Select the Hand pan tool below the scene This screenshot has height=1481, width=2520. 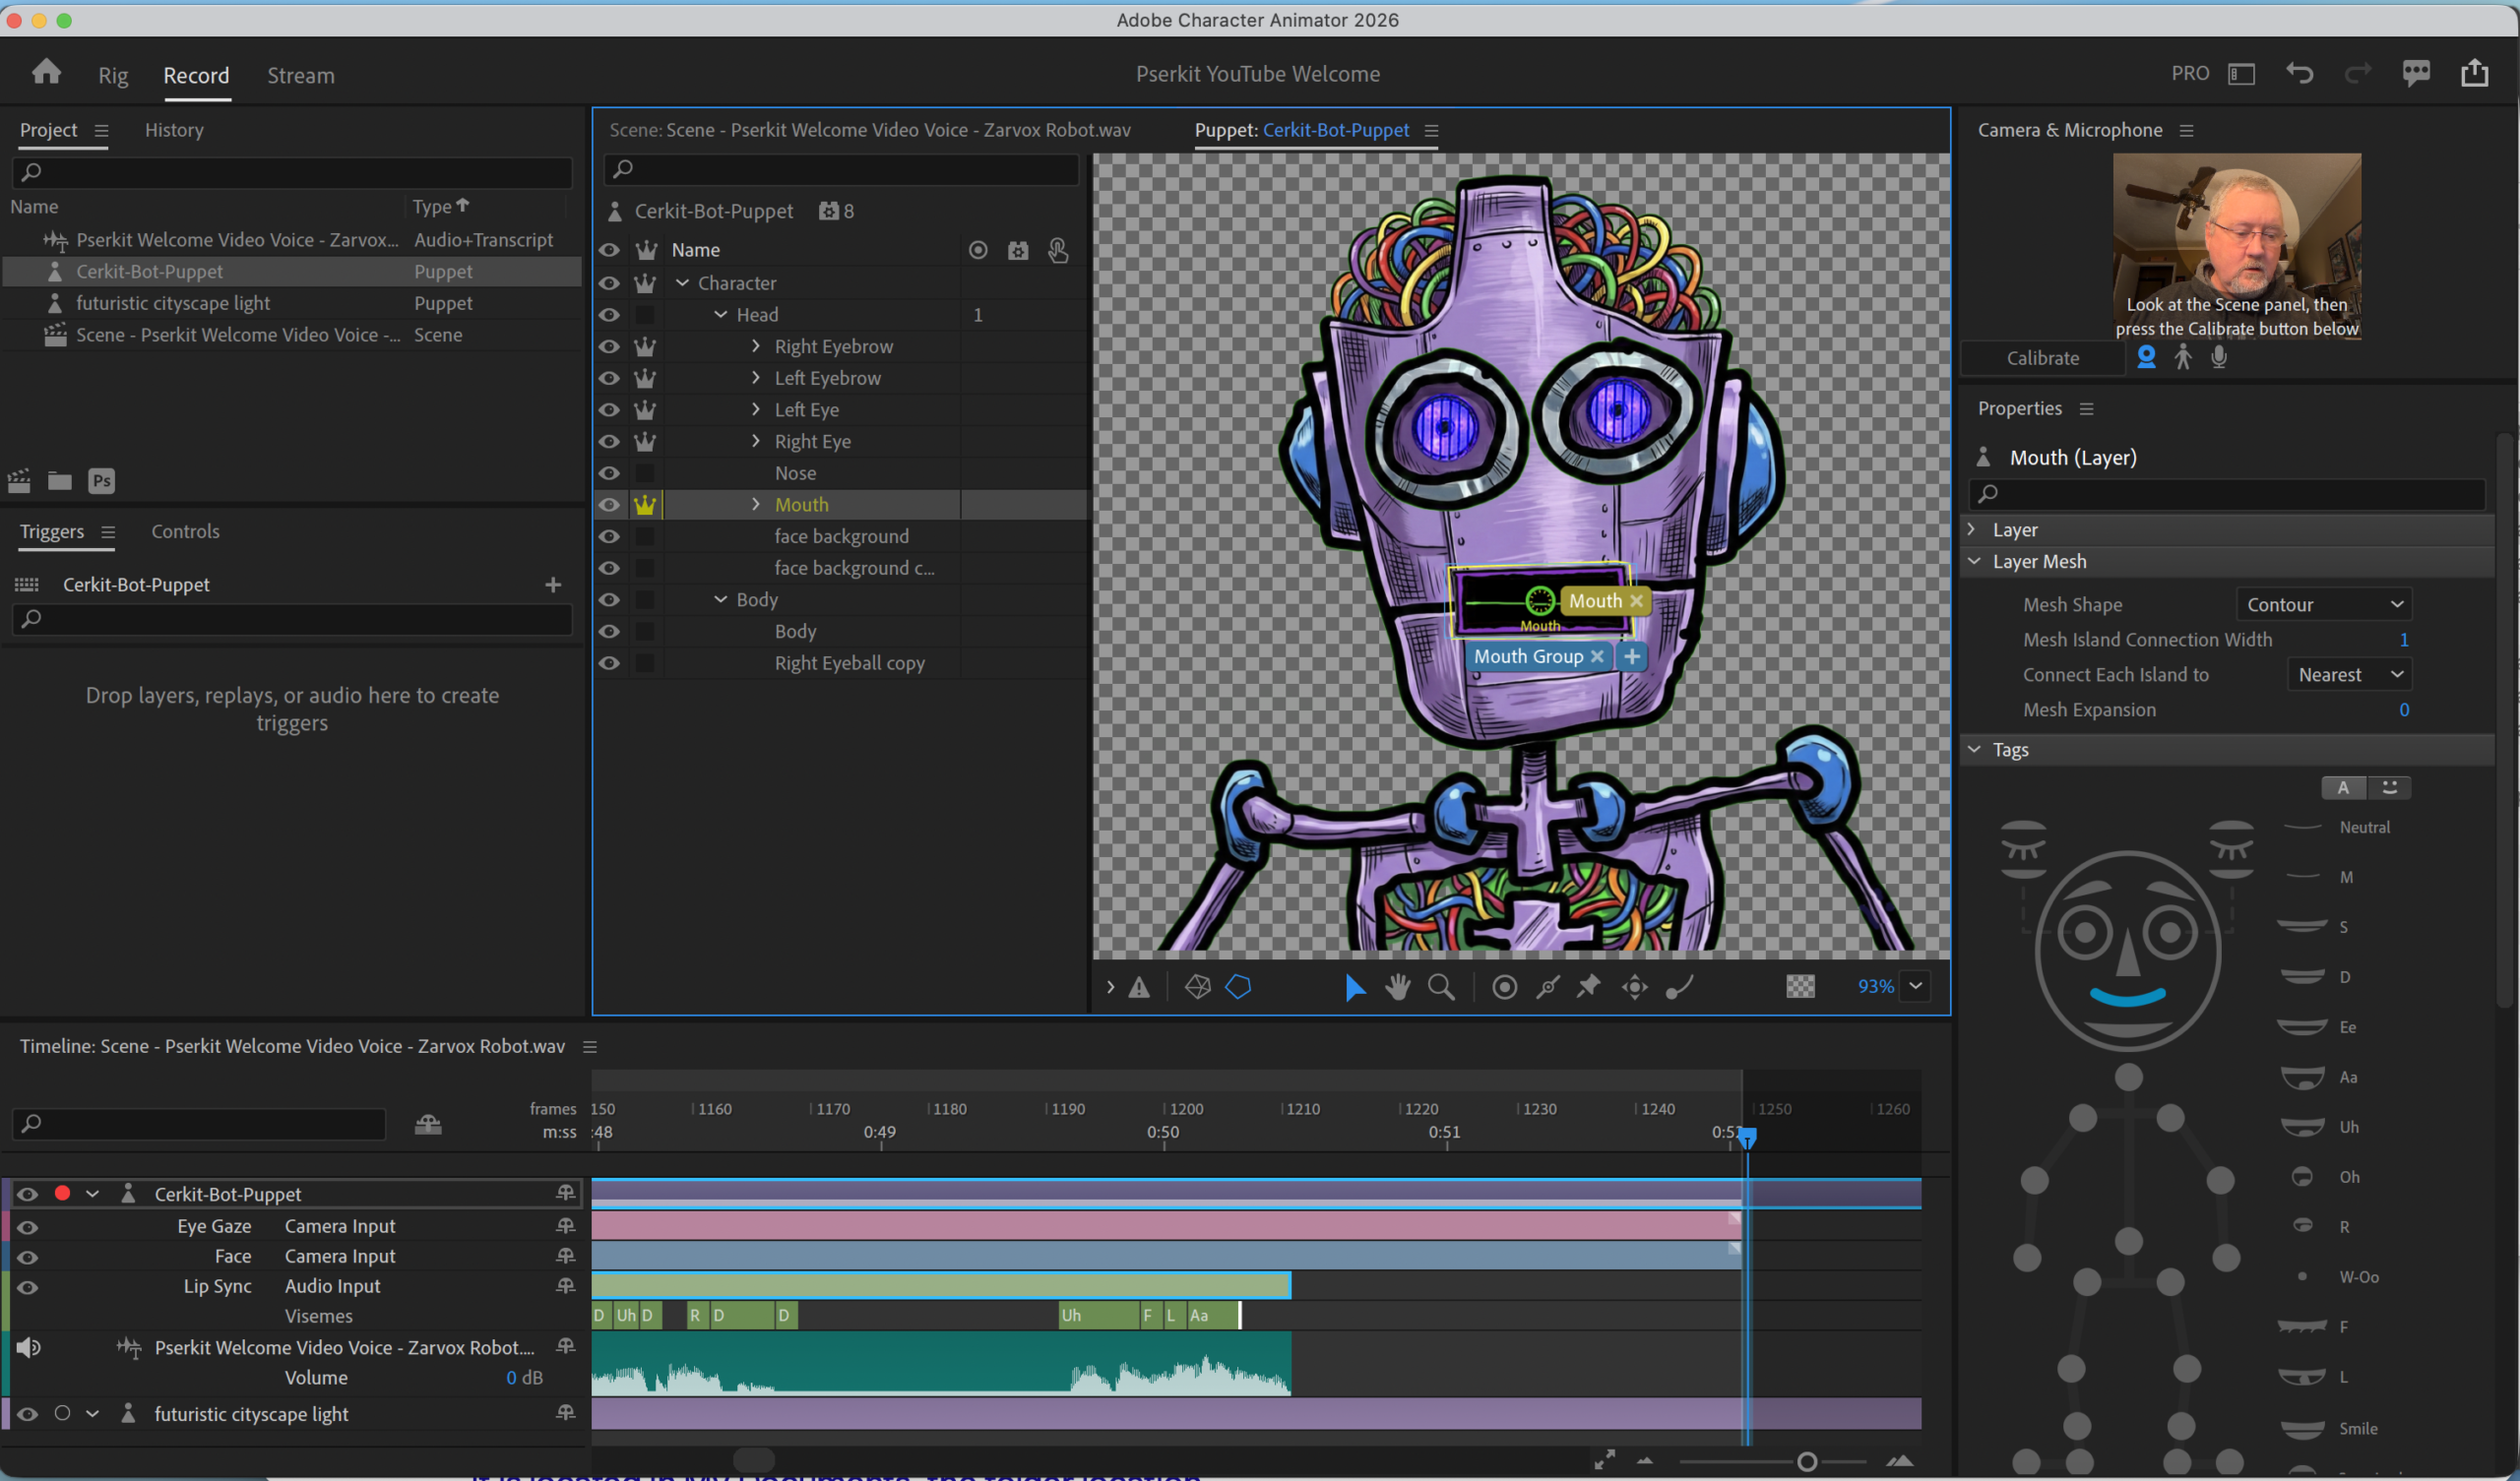click(1397, 987)
